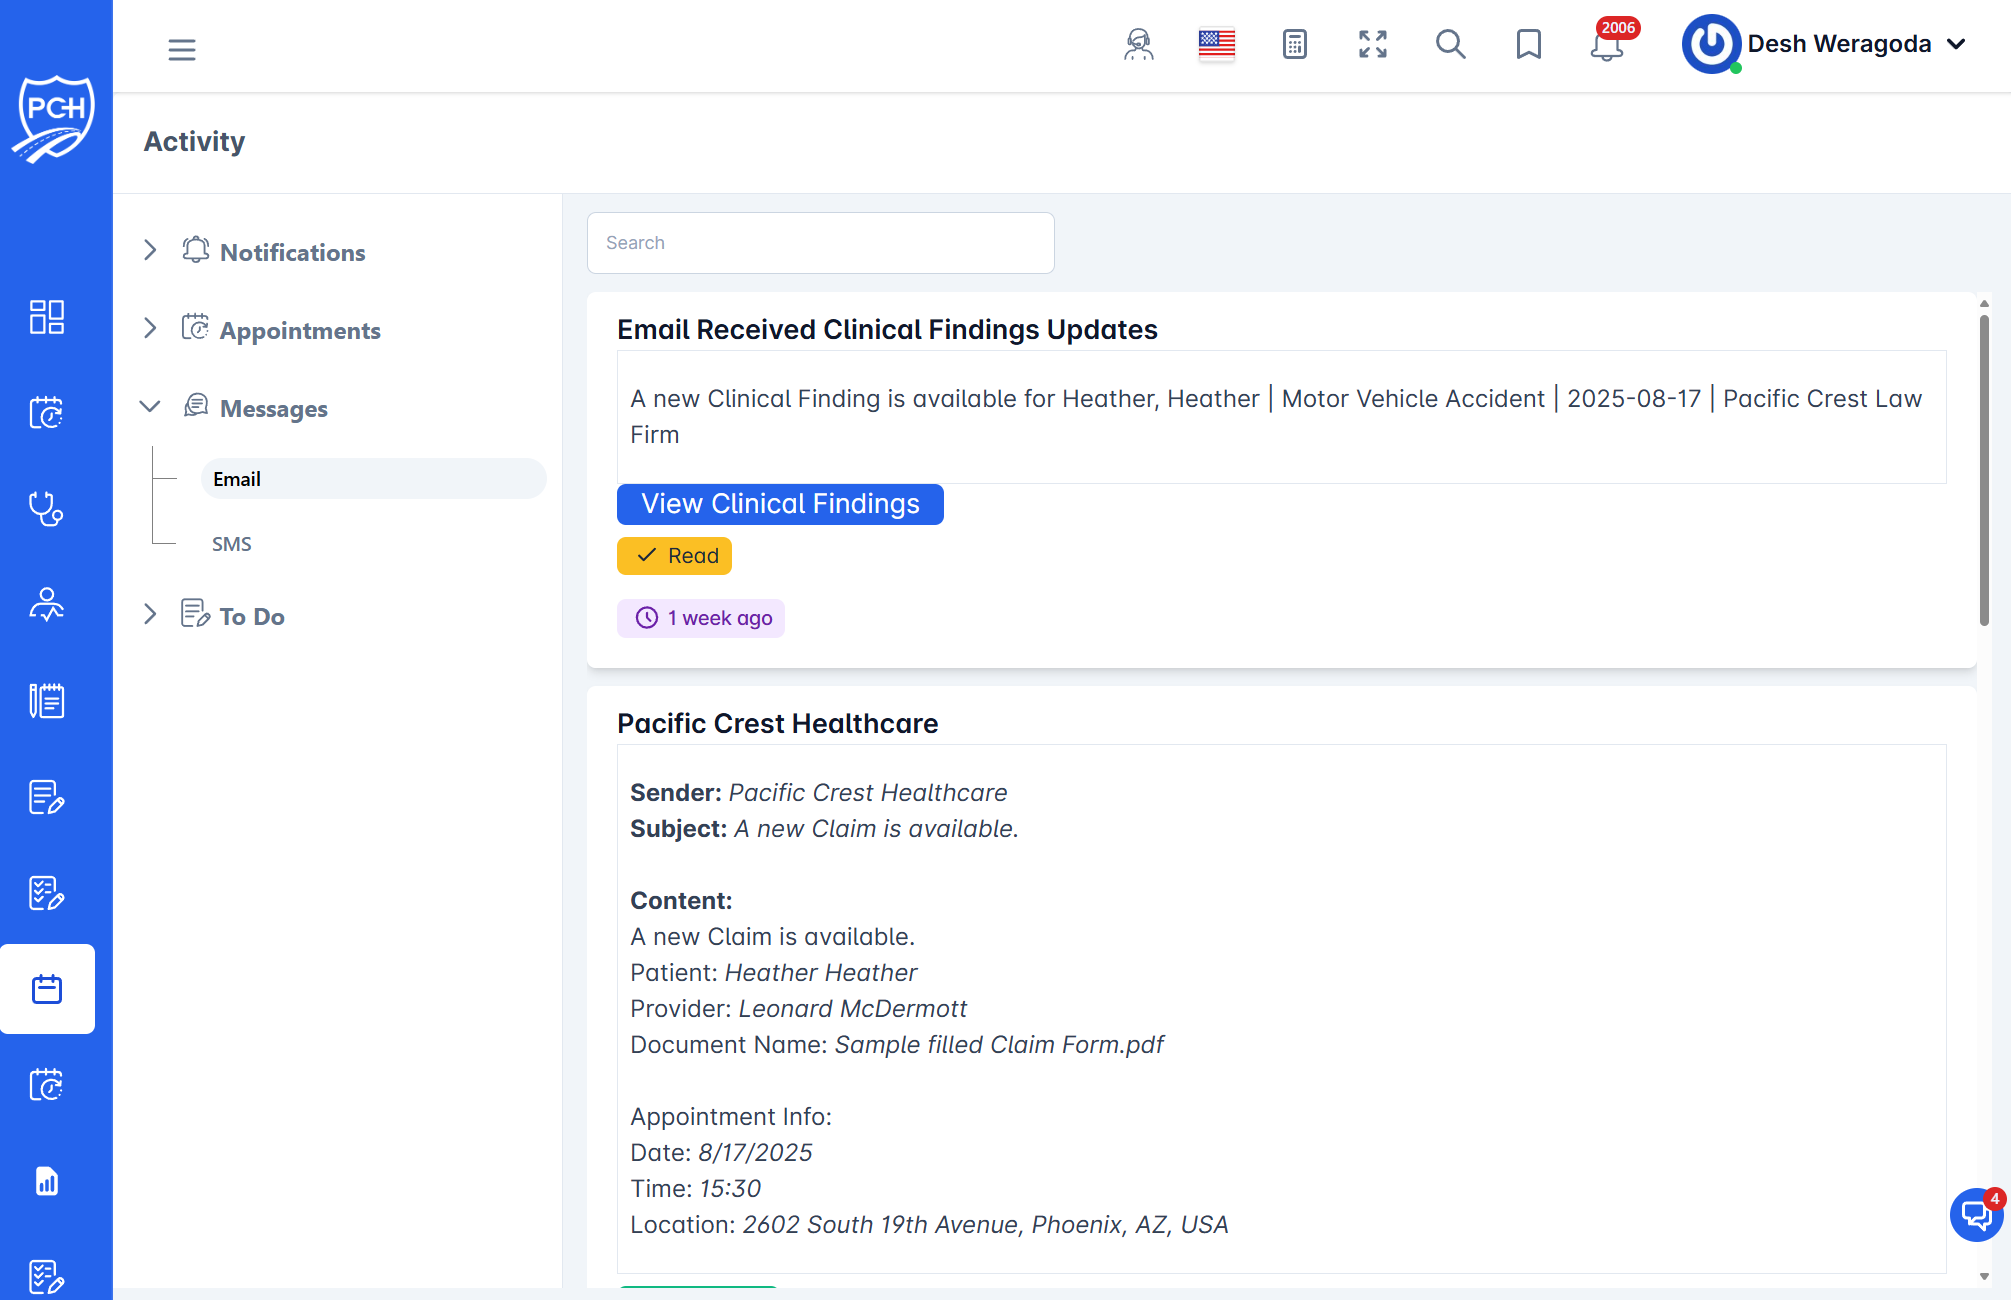This screenshot has width=2011, height=1300.
Task: Click the View Clinical Findings button
Action: point(779,504)
